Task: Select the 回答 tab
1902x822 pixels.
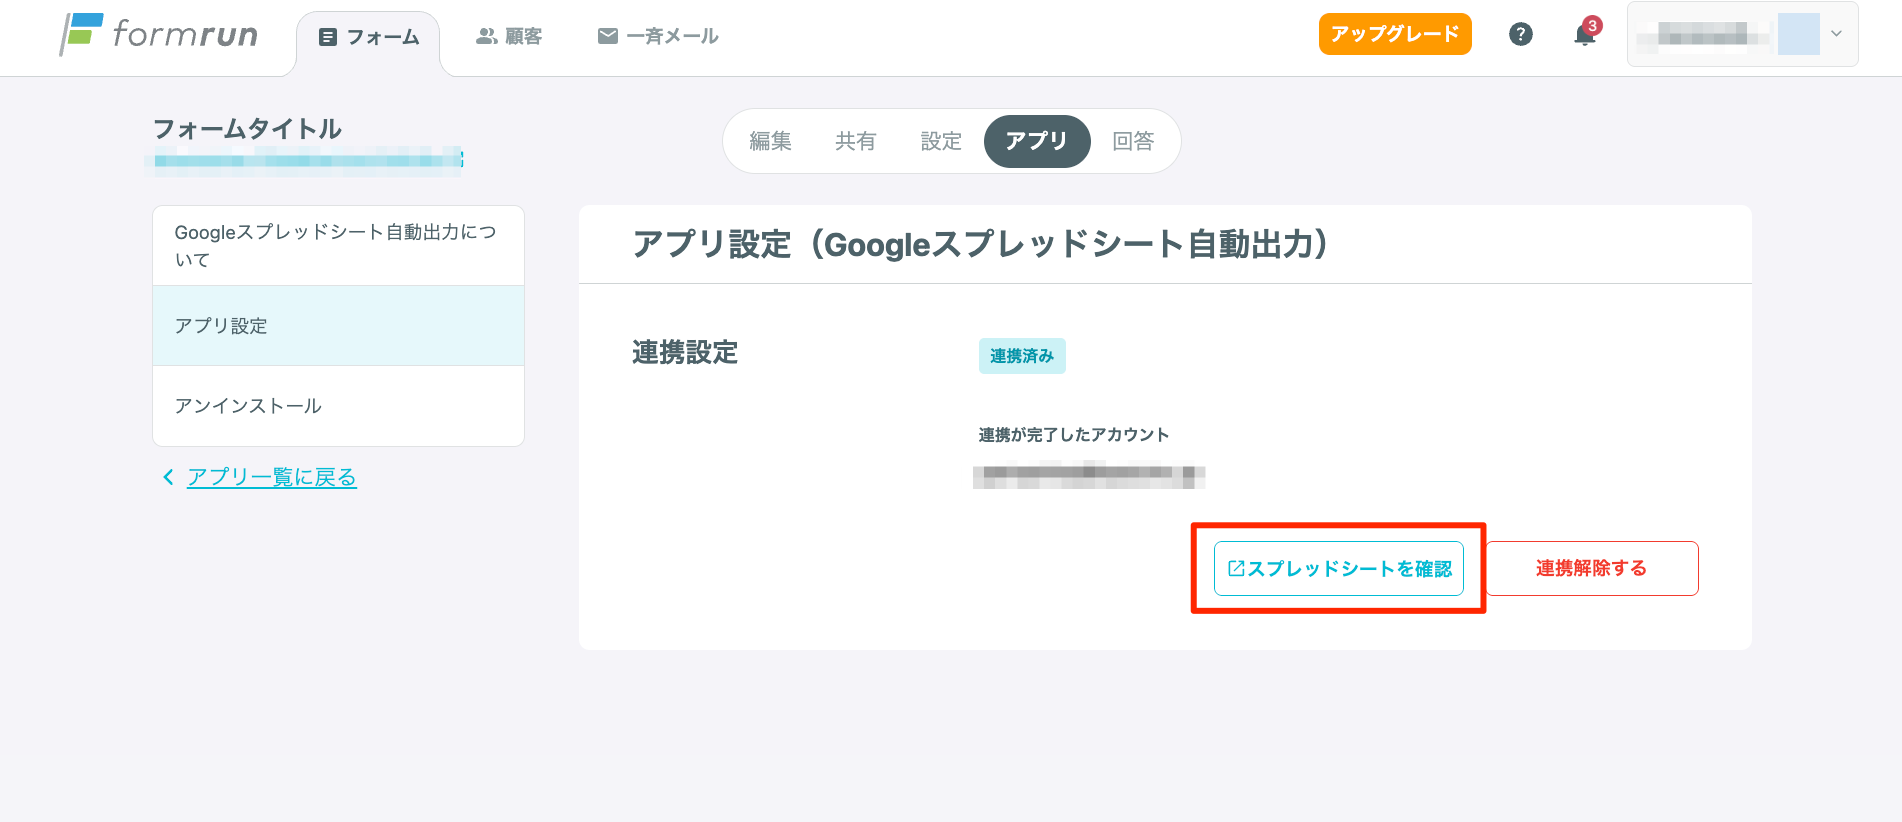Action: pos(1133,141)
